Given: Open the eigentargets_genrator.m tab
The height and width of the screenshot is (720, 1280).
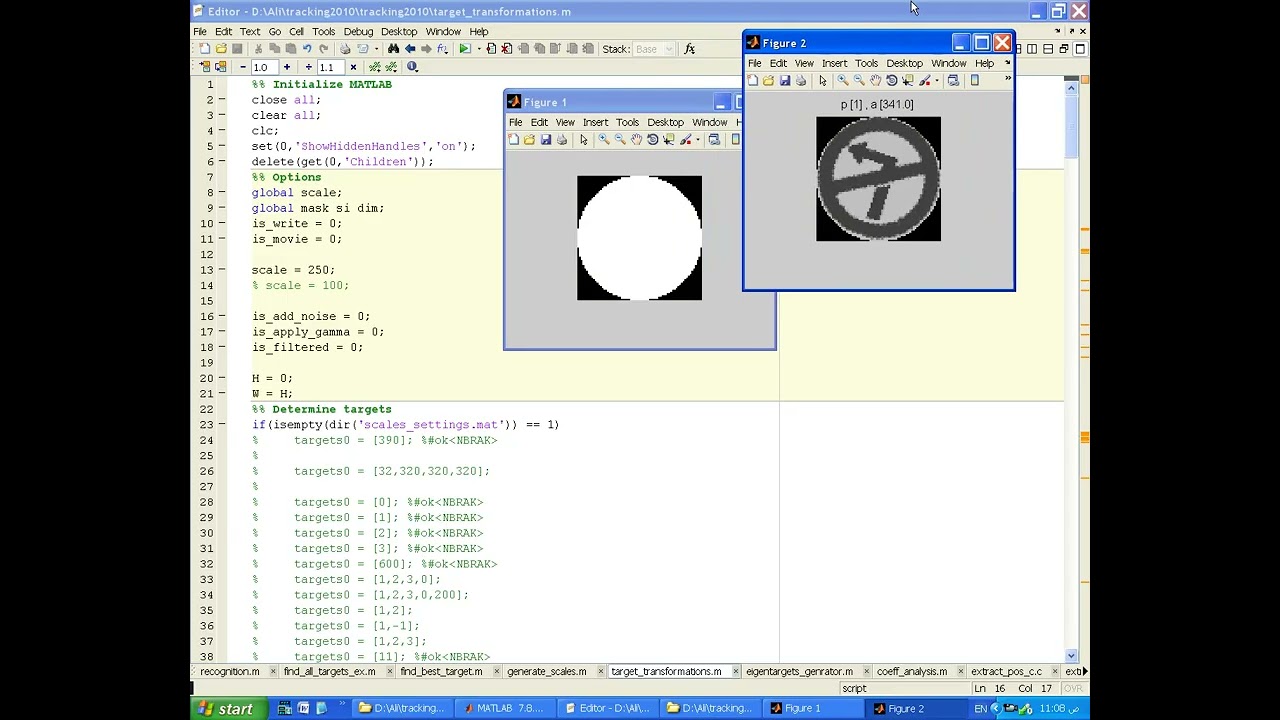Looking at the screenshot, I should (799, 672).
